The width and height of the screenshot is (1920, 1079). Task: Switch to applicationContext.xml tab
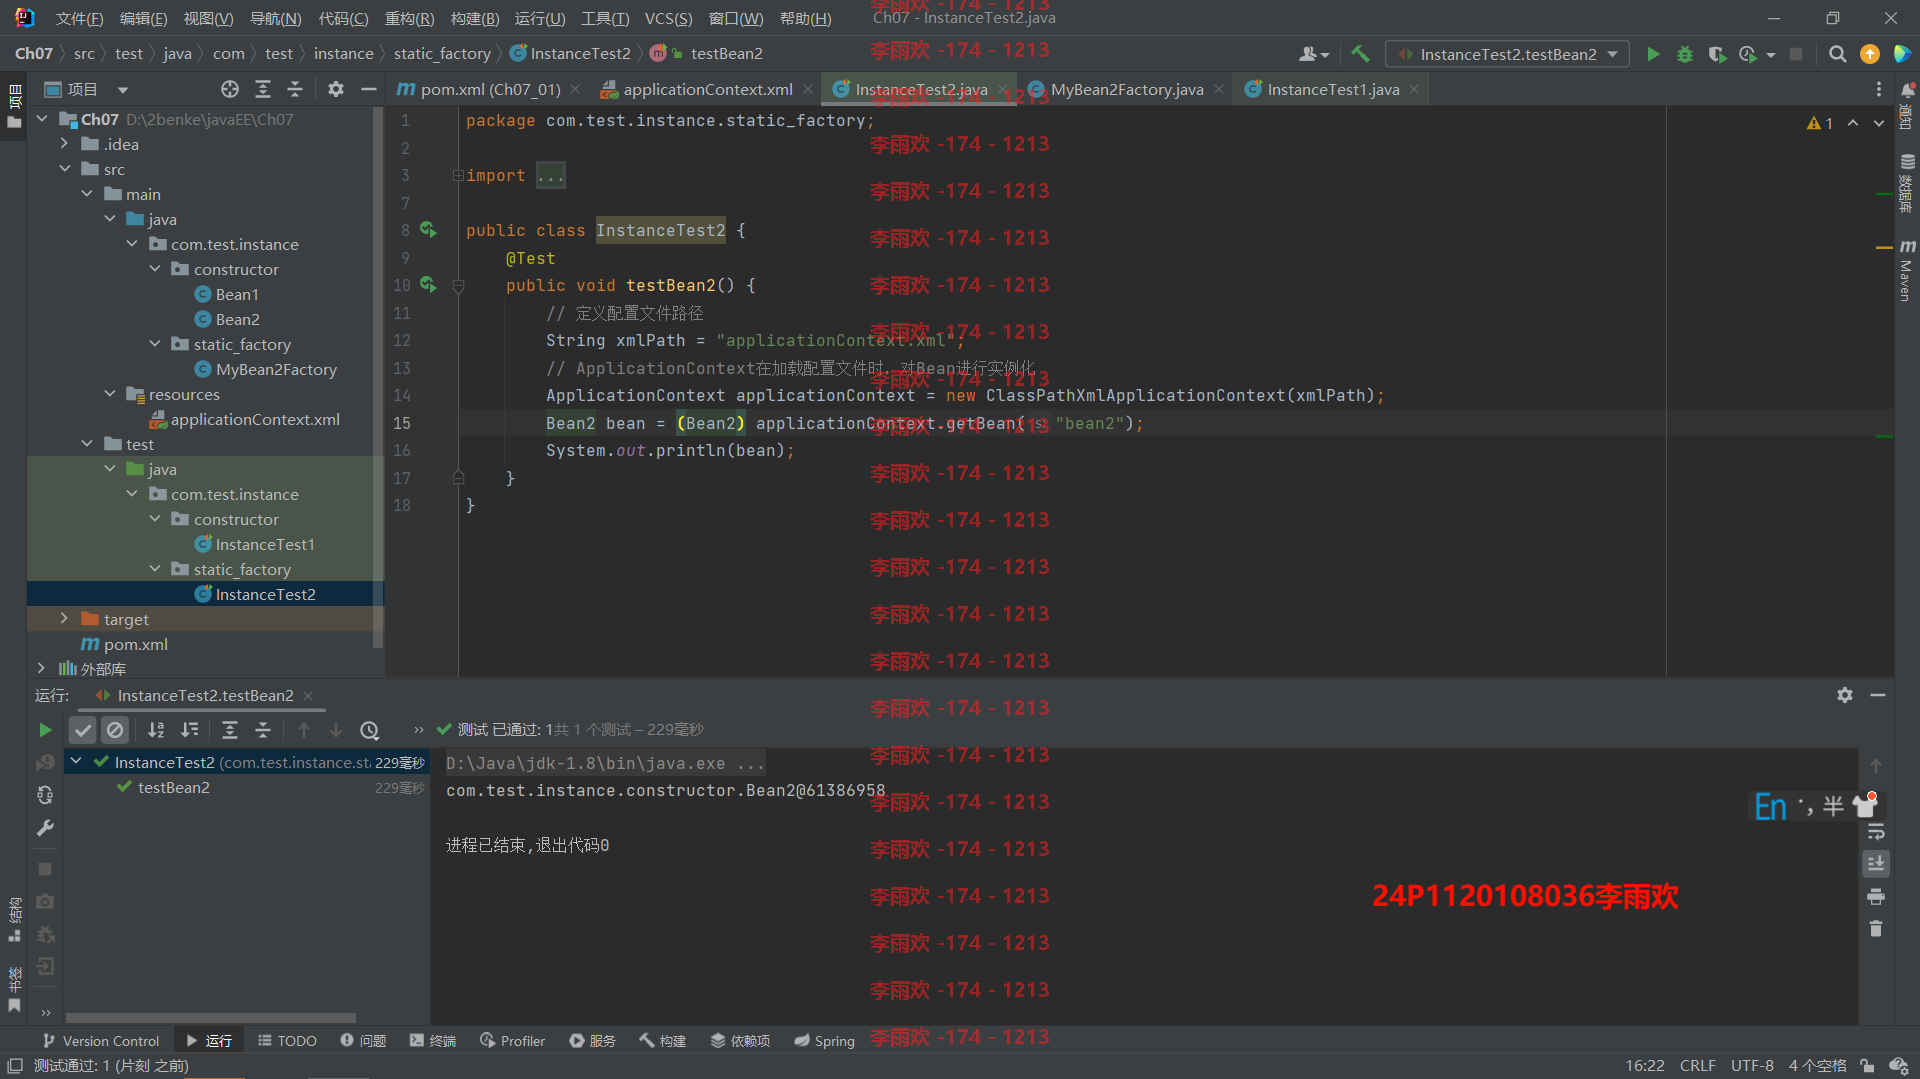(x=708, y=89)
